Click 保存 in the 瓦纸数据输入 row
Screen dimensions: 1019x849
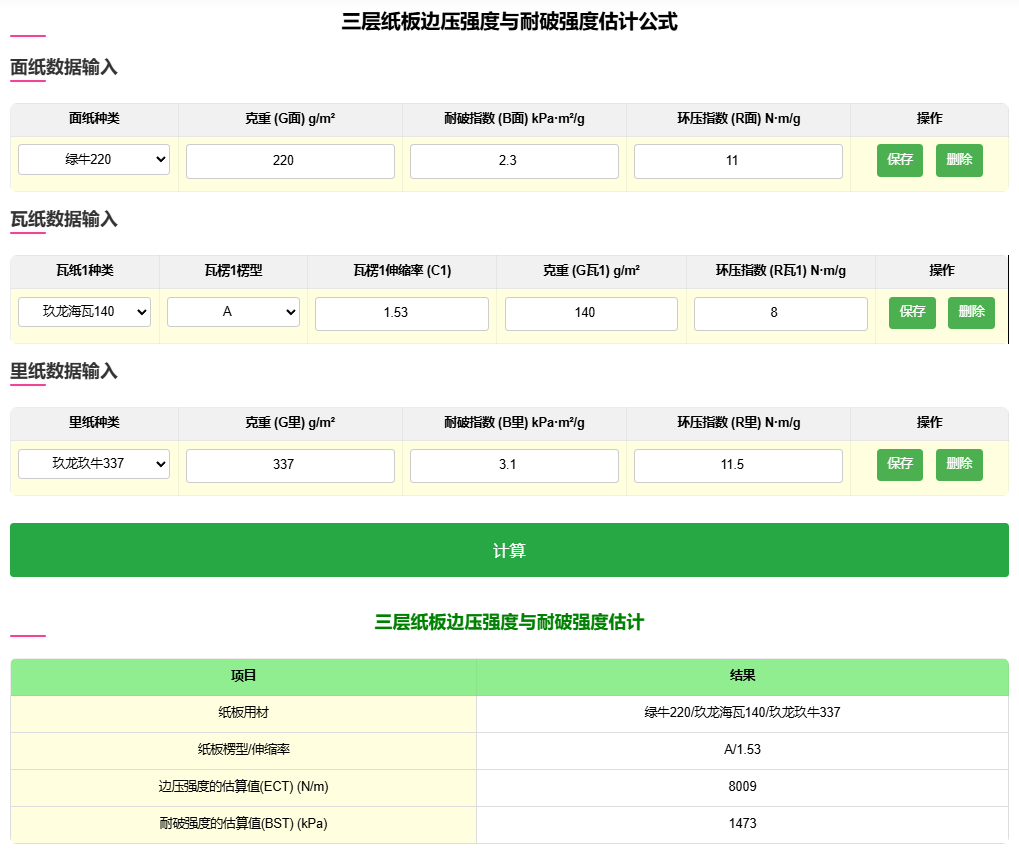[911, 312]
